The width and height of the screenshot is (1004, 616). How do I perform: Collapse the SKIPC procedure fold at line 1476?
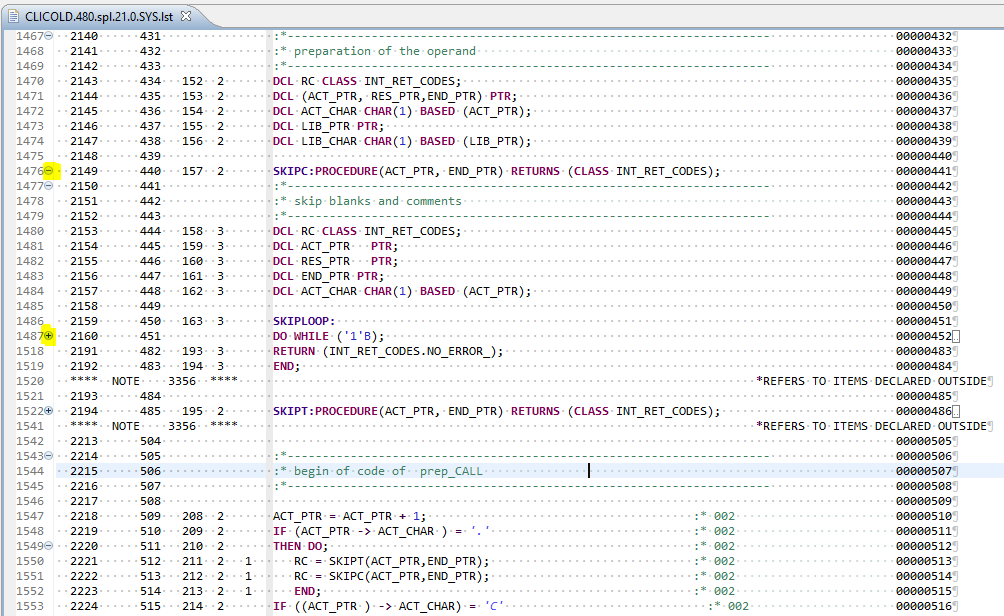[49, 171]
